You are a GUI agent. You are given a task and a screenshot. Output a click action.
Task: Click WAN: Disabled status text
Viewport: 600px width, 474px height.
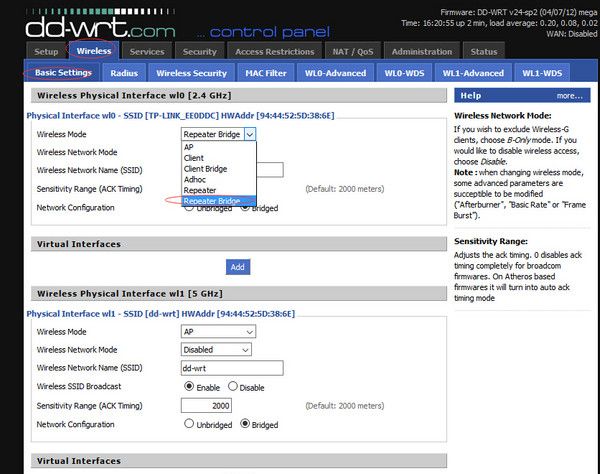point(572,34)
